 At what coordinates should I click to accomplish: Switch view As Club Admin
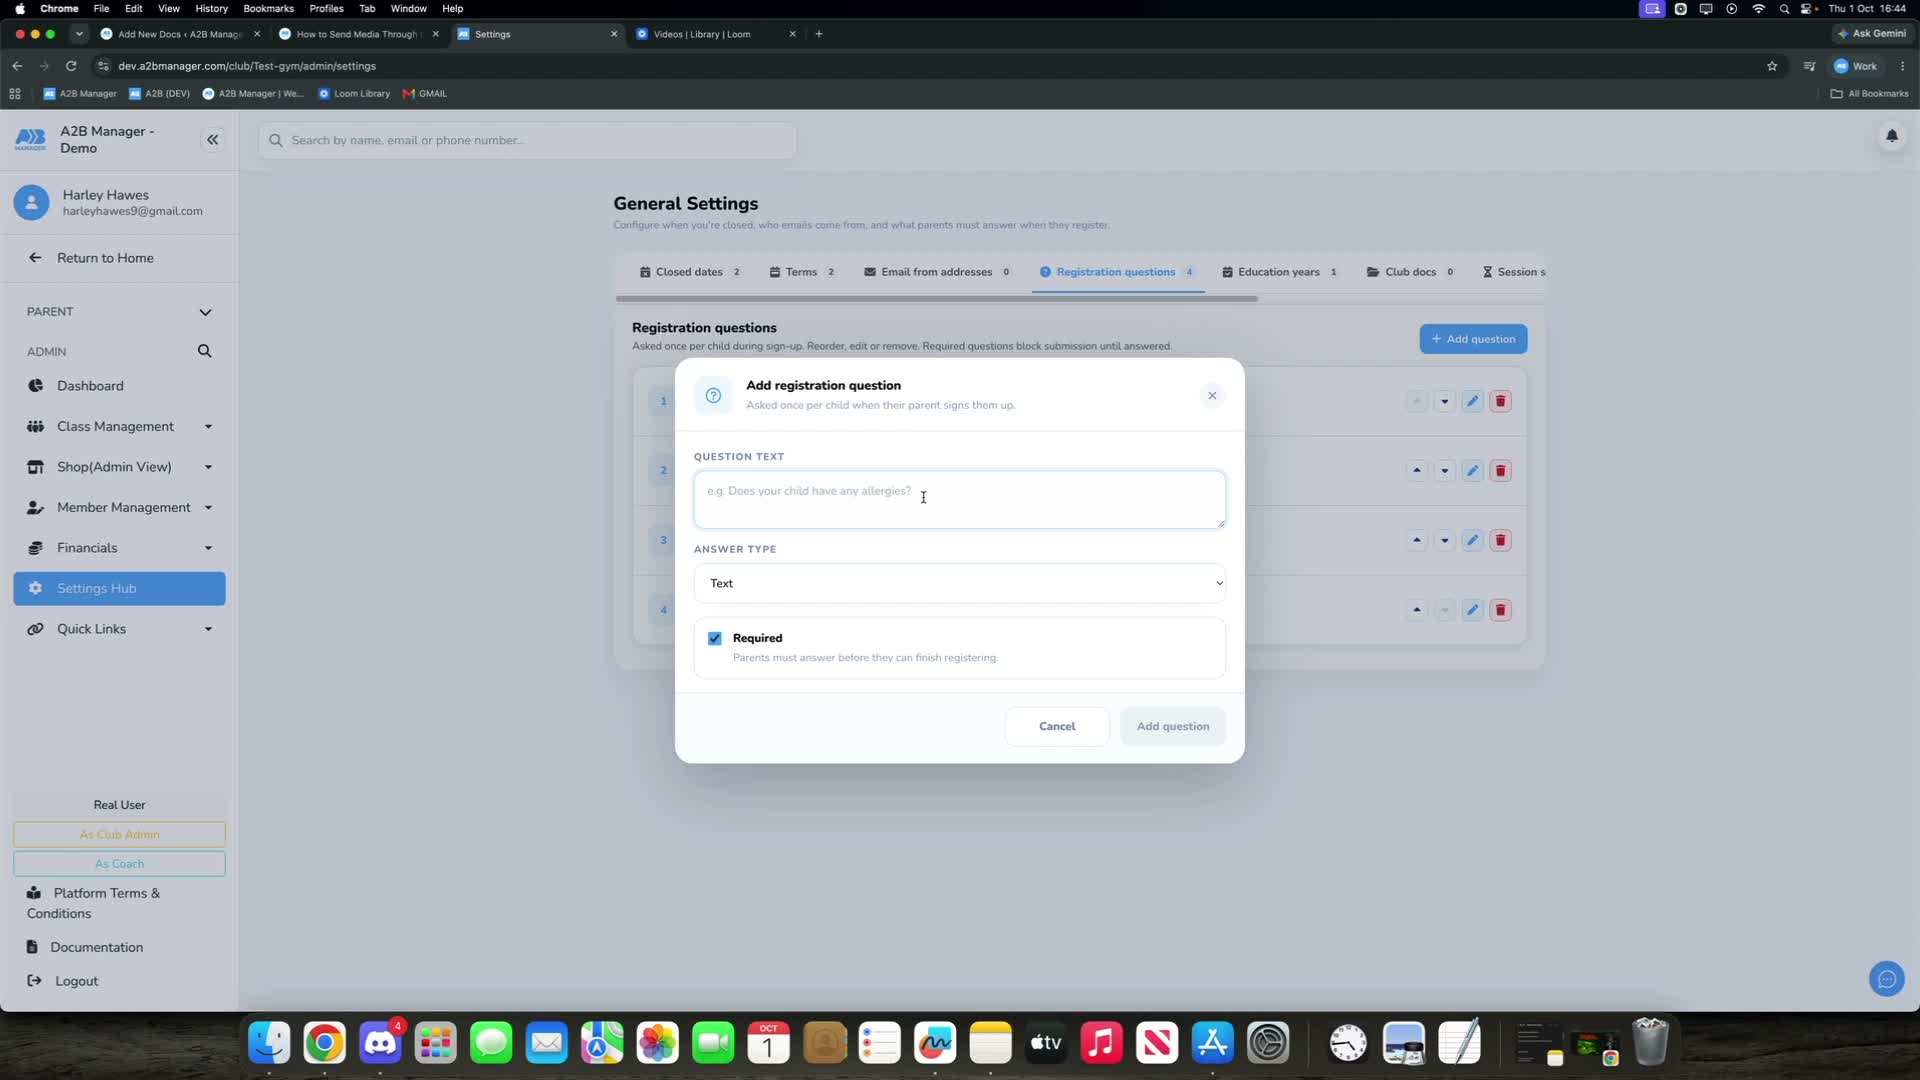pos(119,835)
